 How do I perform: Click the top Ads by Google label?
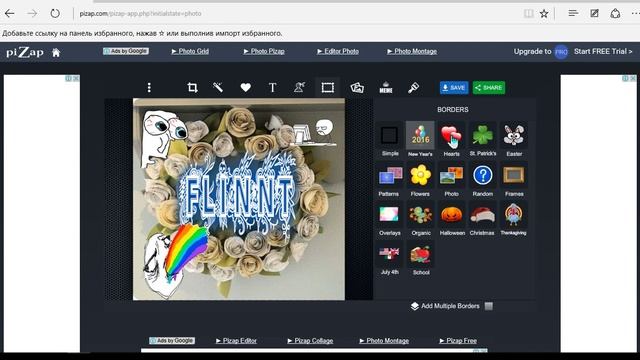[x=126, y=51]
